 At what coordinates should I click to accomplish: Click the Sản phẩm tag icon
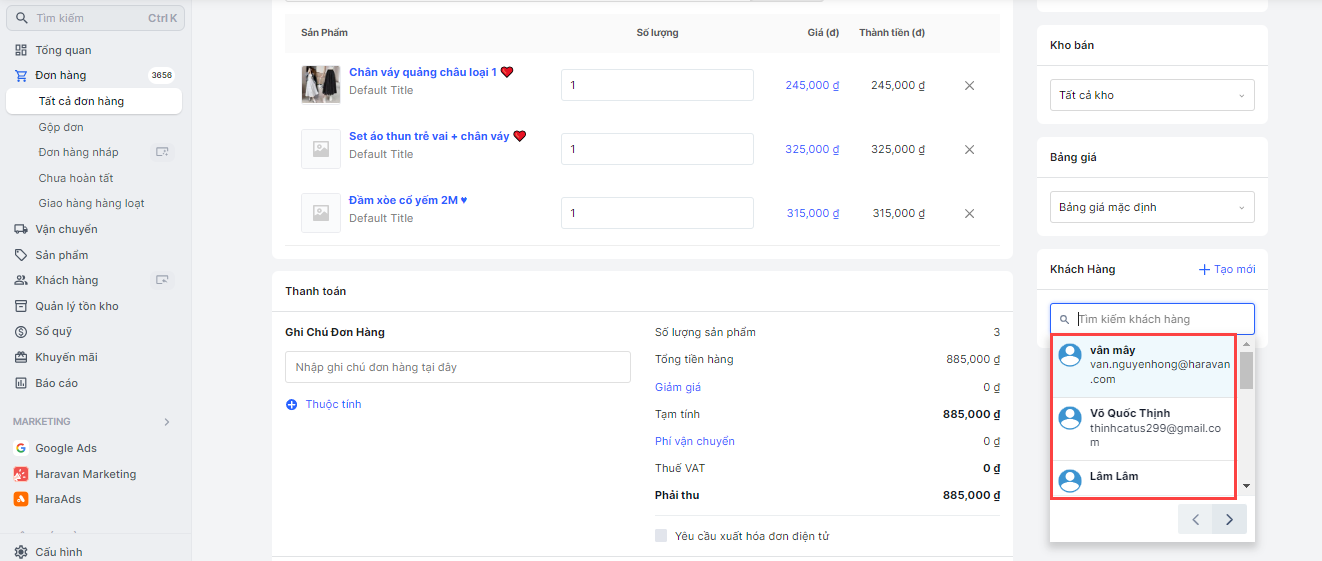tap(21, 255)
